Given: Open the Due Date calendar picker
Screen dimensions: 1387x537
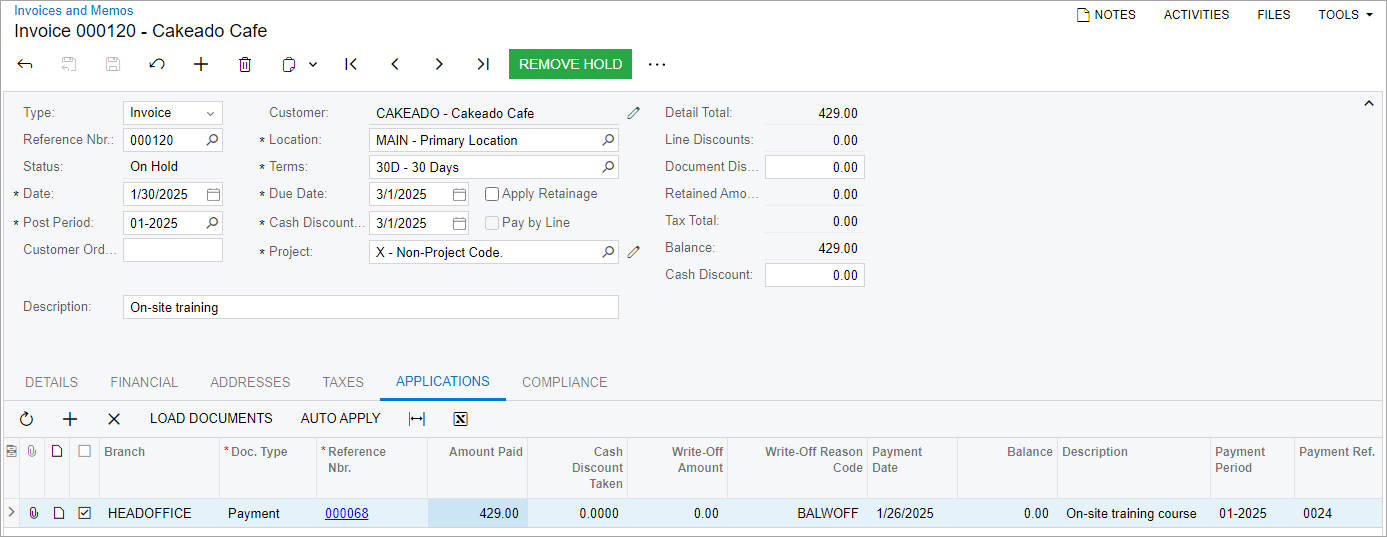Looking at the screenshot, I should tap(459, 194).
